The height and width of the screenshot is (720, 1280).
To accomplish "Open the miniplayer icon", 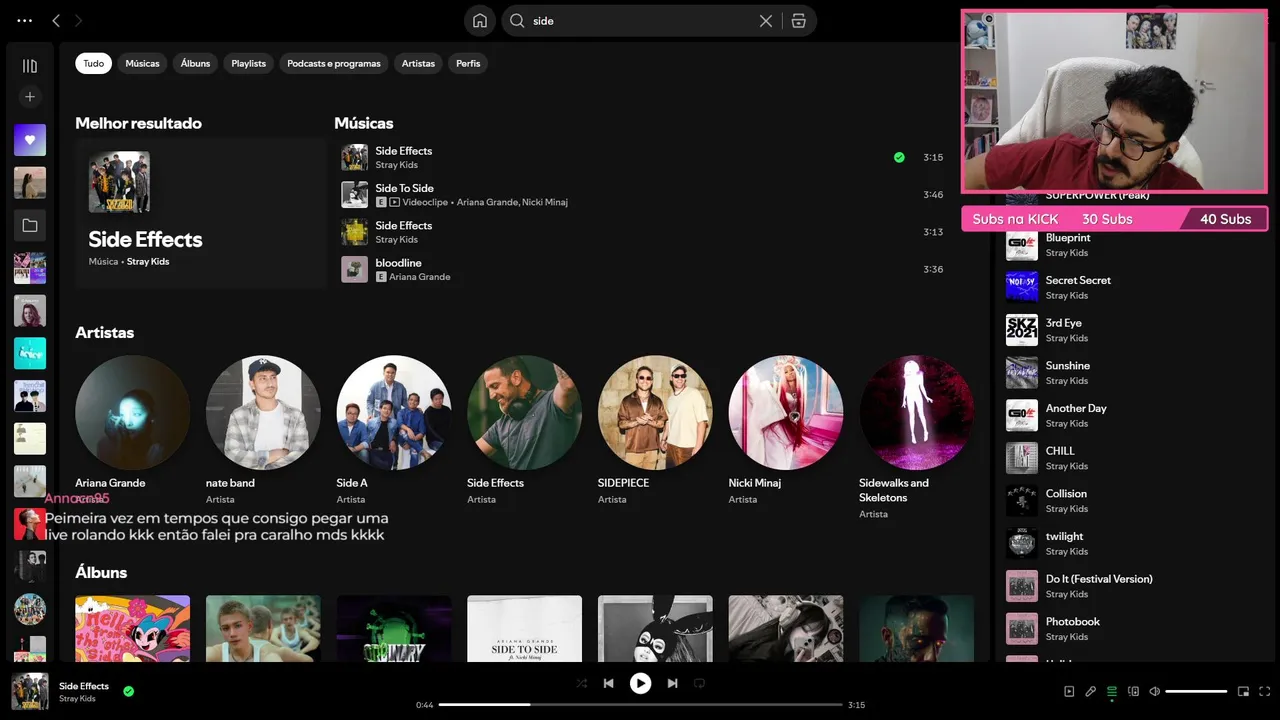I will pos(1243,691).
